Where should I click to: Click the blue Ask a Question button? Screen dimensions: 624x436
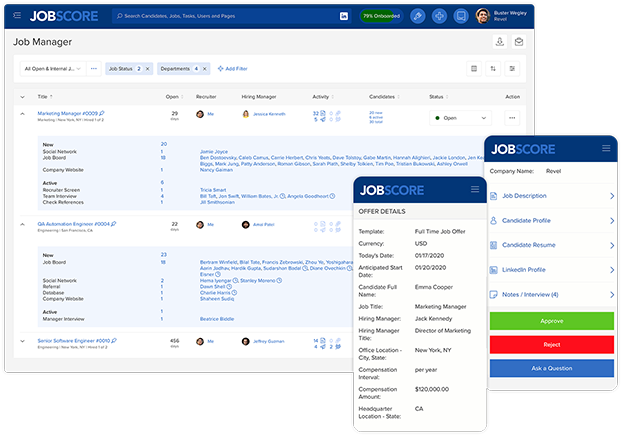coord(552,368)
